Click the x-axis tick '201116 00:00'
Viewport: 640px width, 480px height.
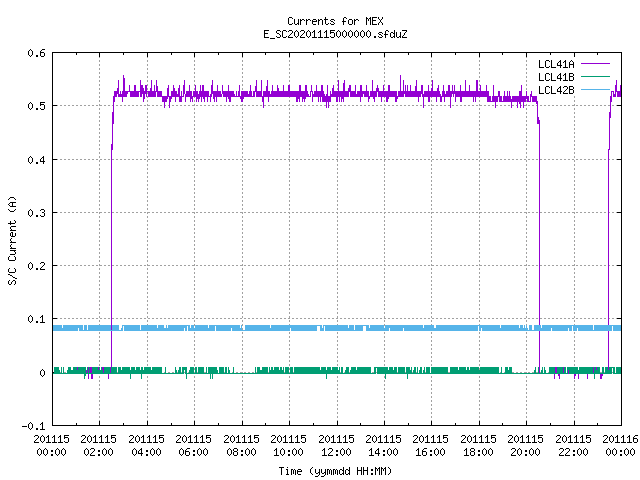coord(620,446)
